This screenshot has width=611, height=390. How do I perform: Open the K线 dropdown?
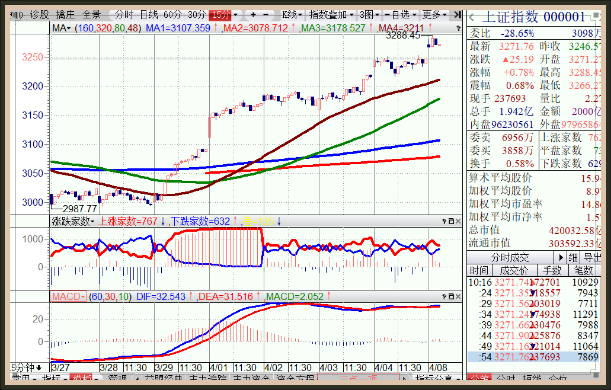coord(292,15)
